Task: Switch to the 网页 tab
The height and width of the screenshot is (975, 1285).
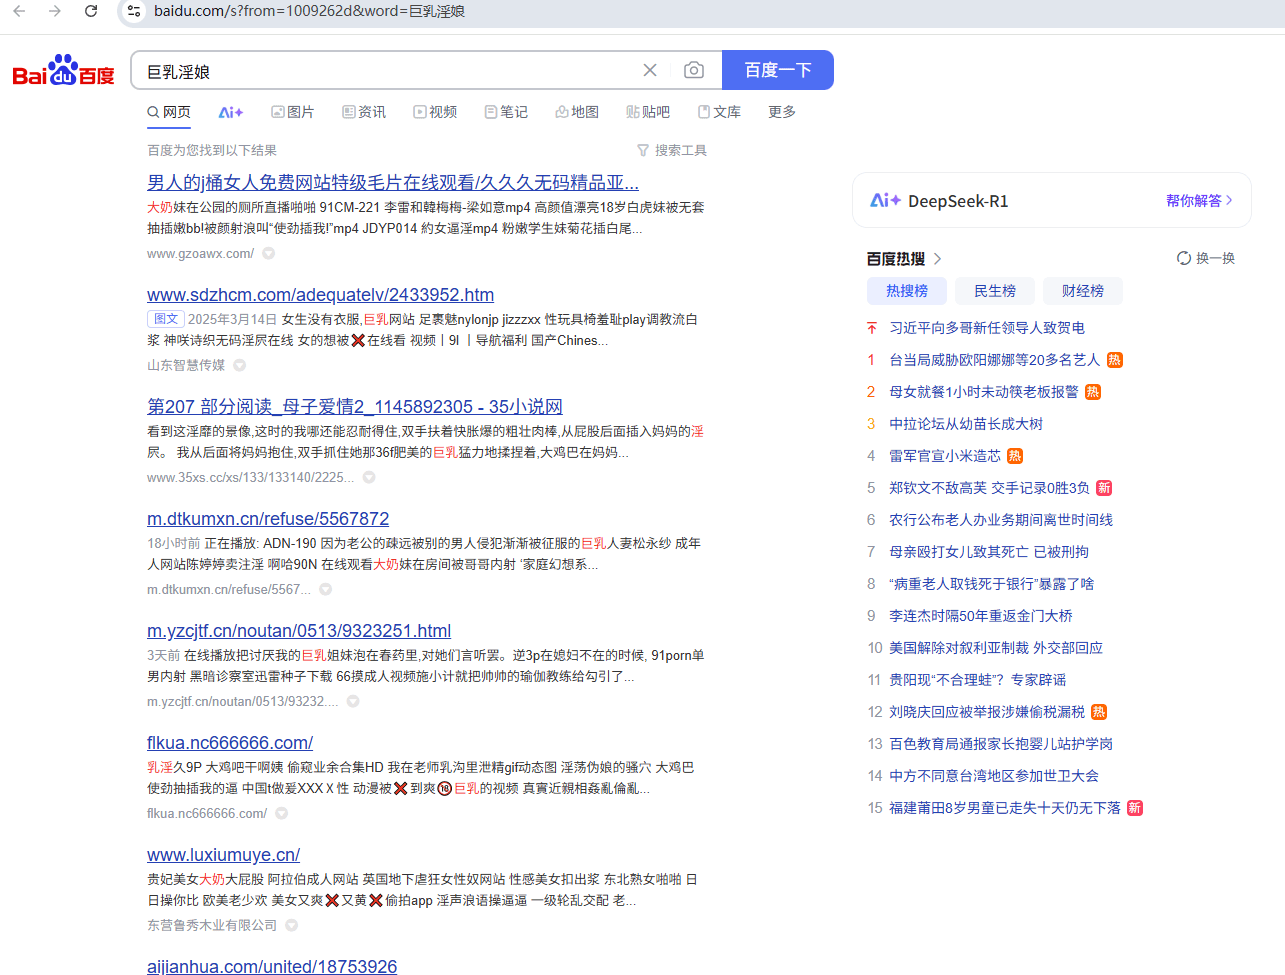Action: (169, 112)
